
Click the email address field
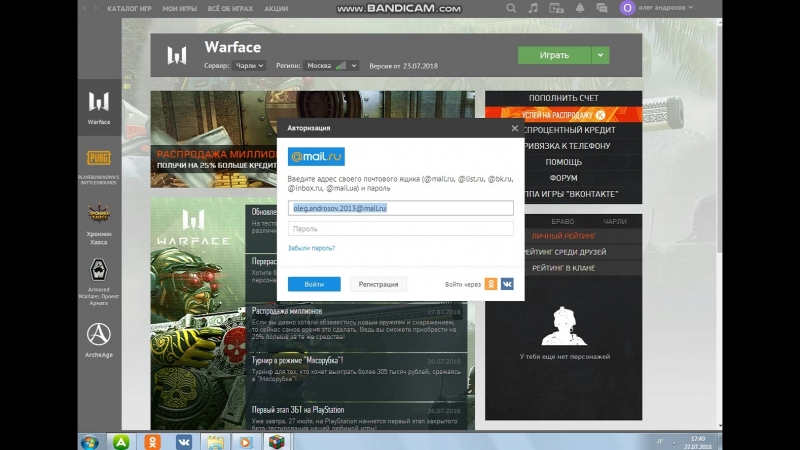click(x=401, y=208)
